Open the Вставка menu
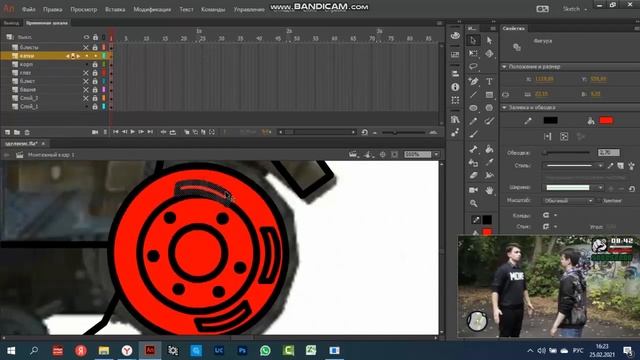This screenshot has height=360, width=640. coord(115,9)
